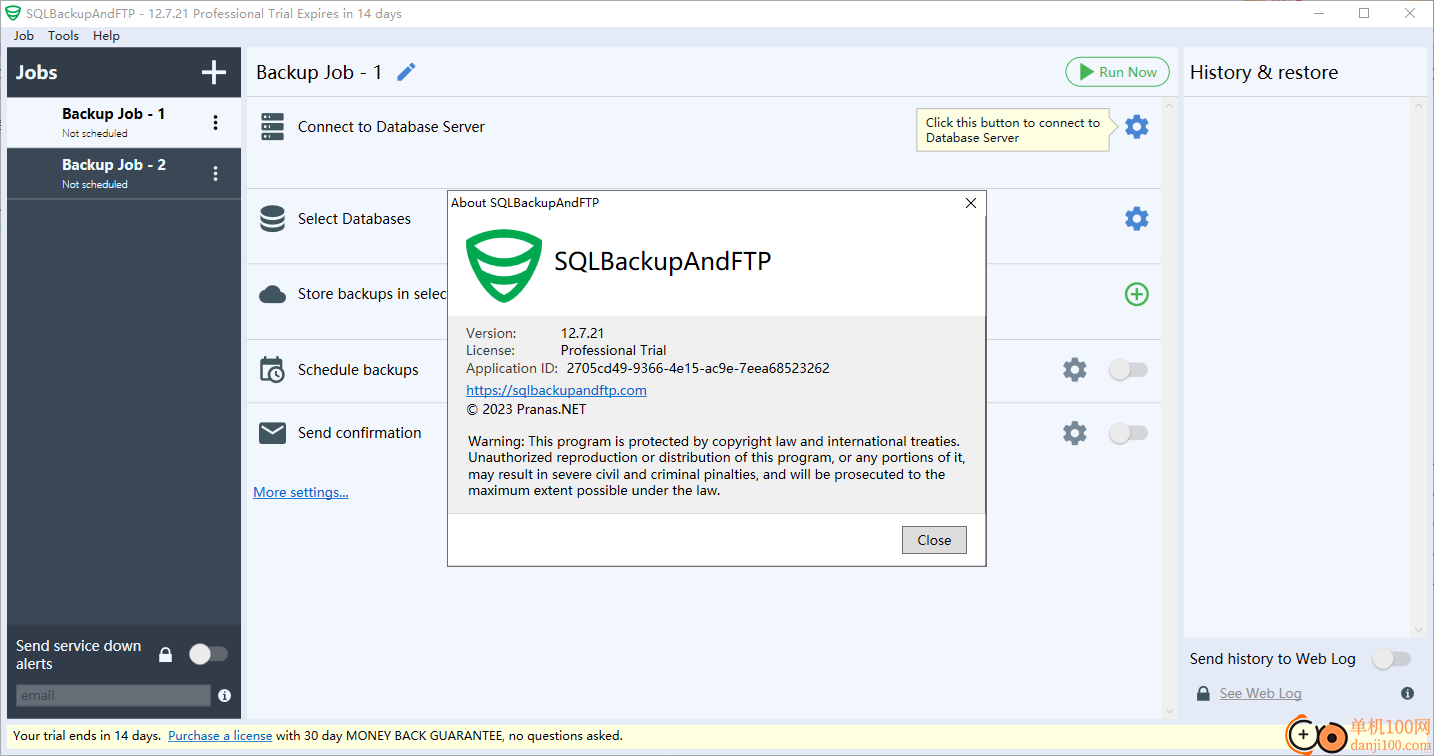This screenshot has height=756, width=1434.
Task: Toggle Send service down alerts switch
Action: tap(208, 654)
